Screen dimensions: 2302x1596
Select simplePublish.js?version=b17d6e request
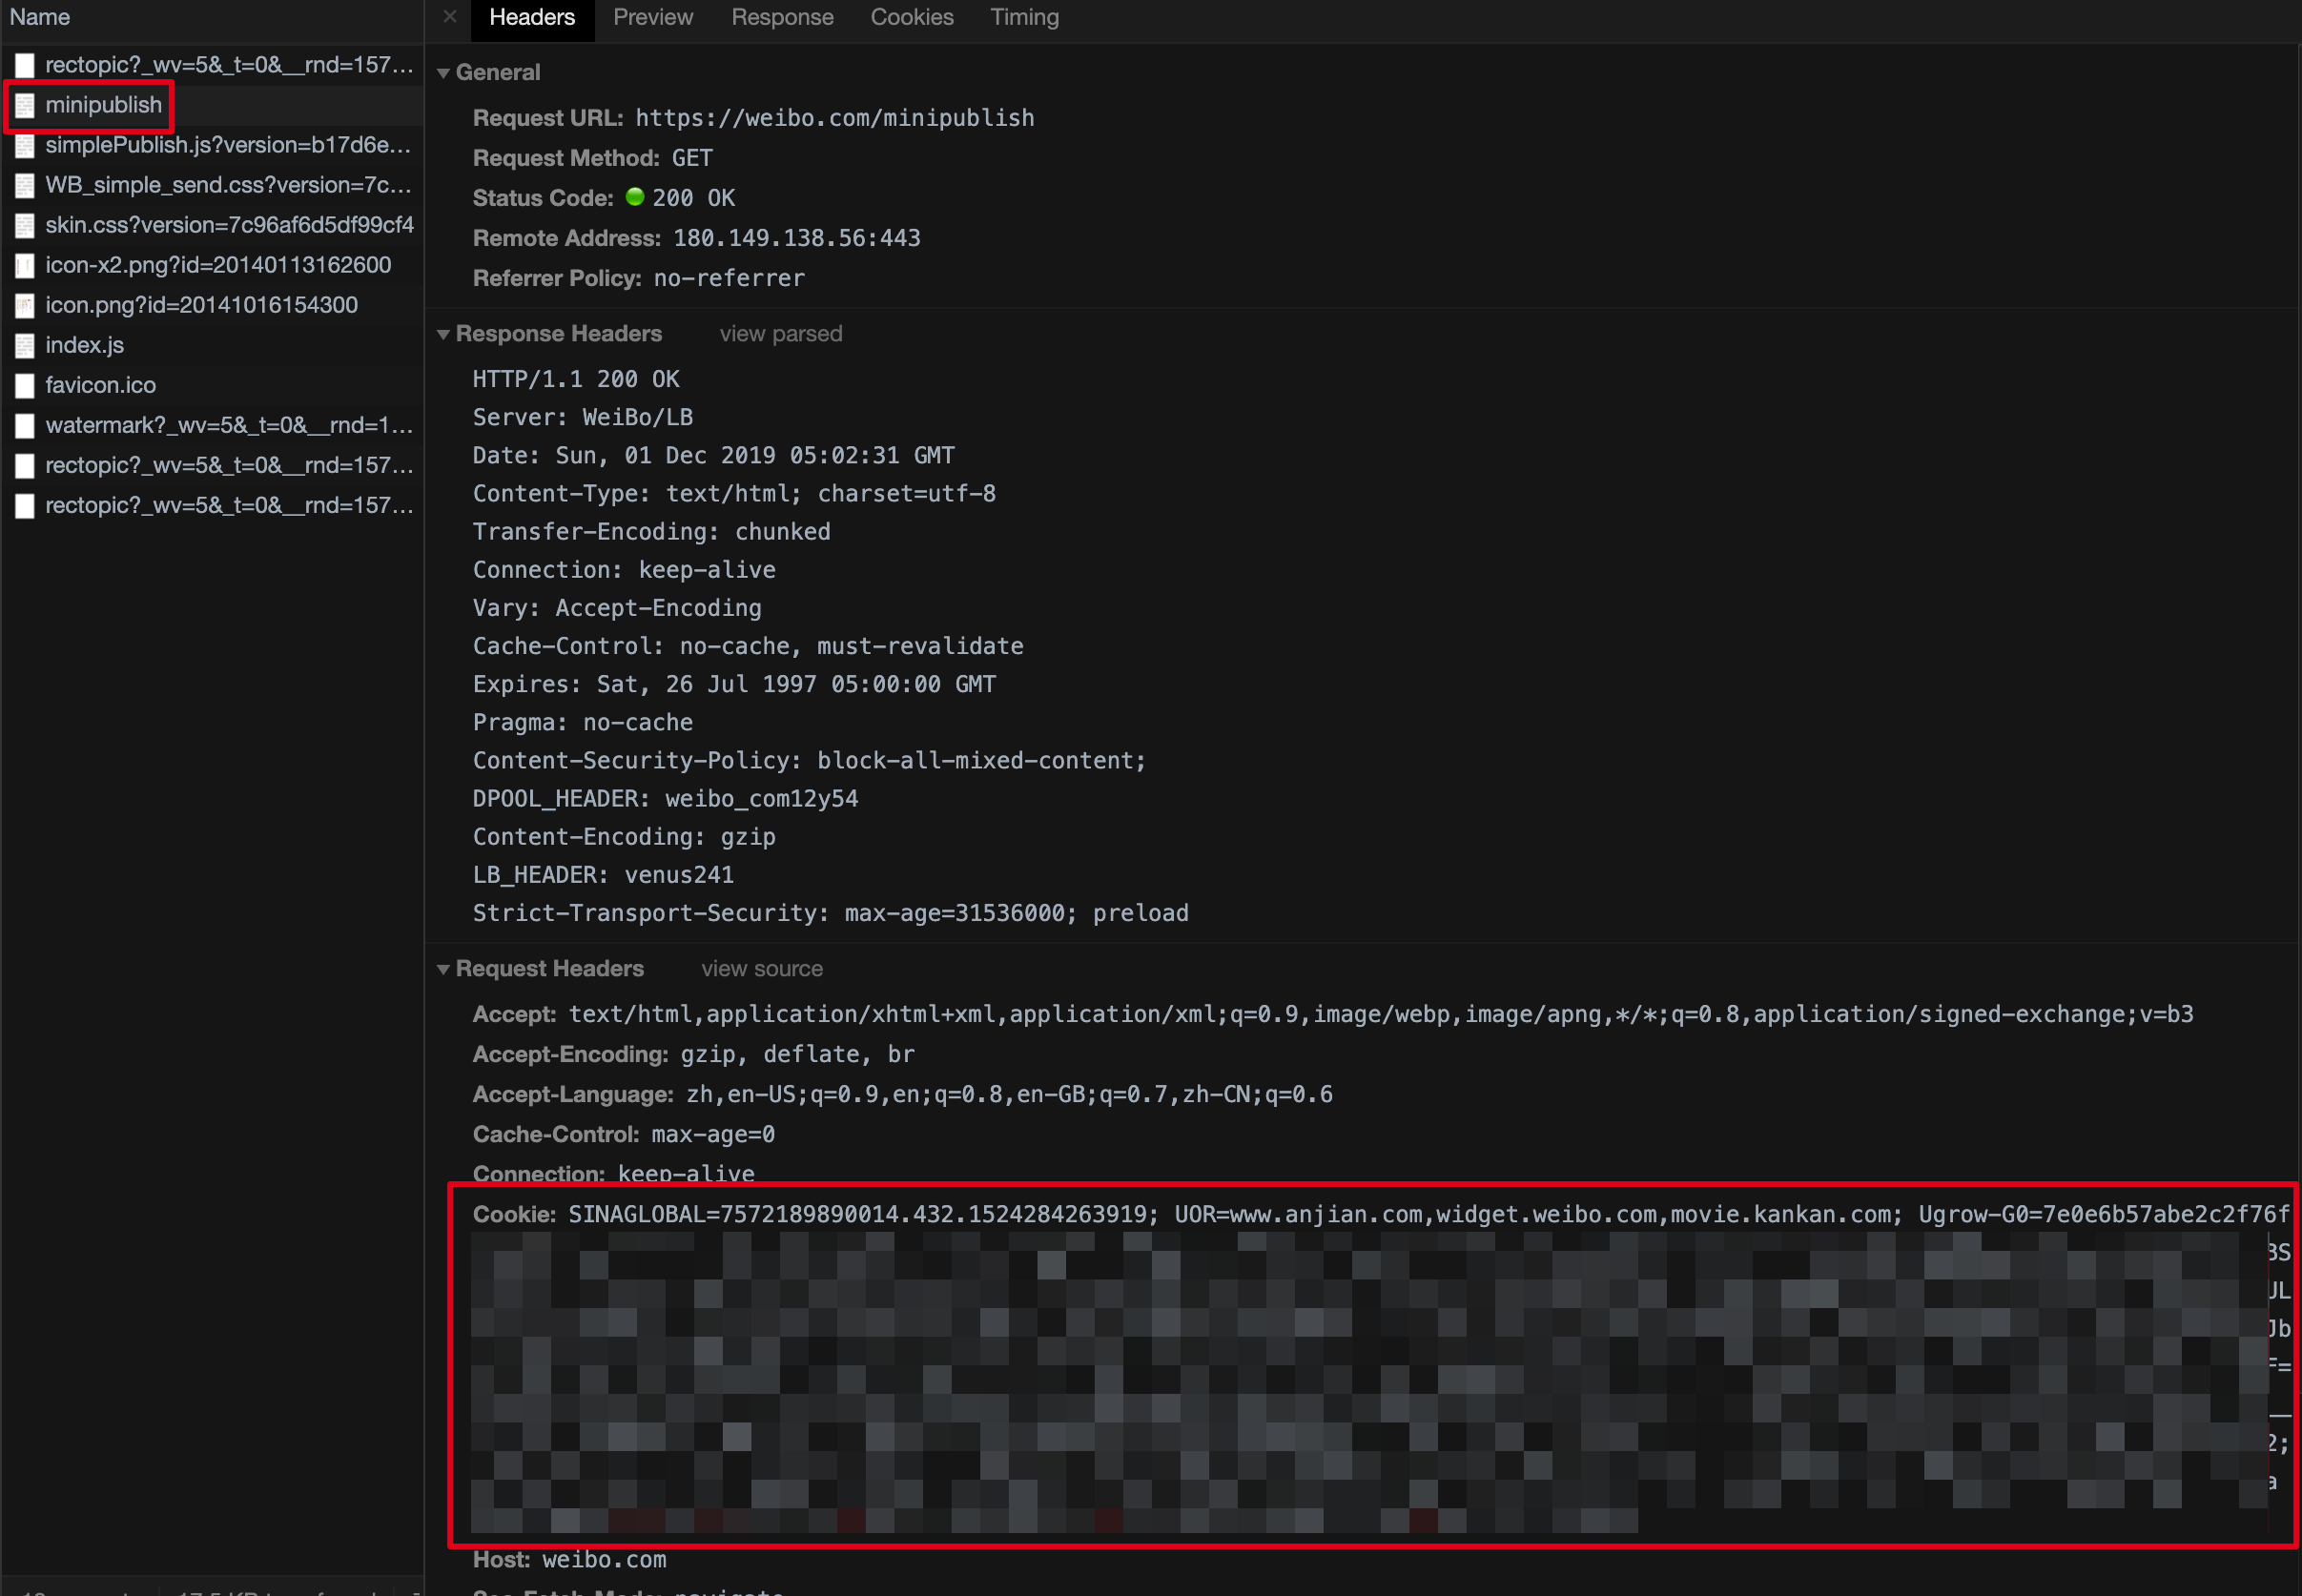pyautogui.click(x=212, y=145)
